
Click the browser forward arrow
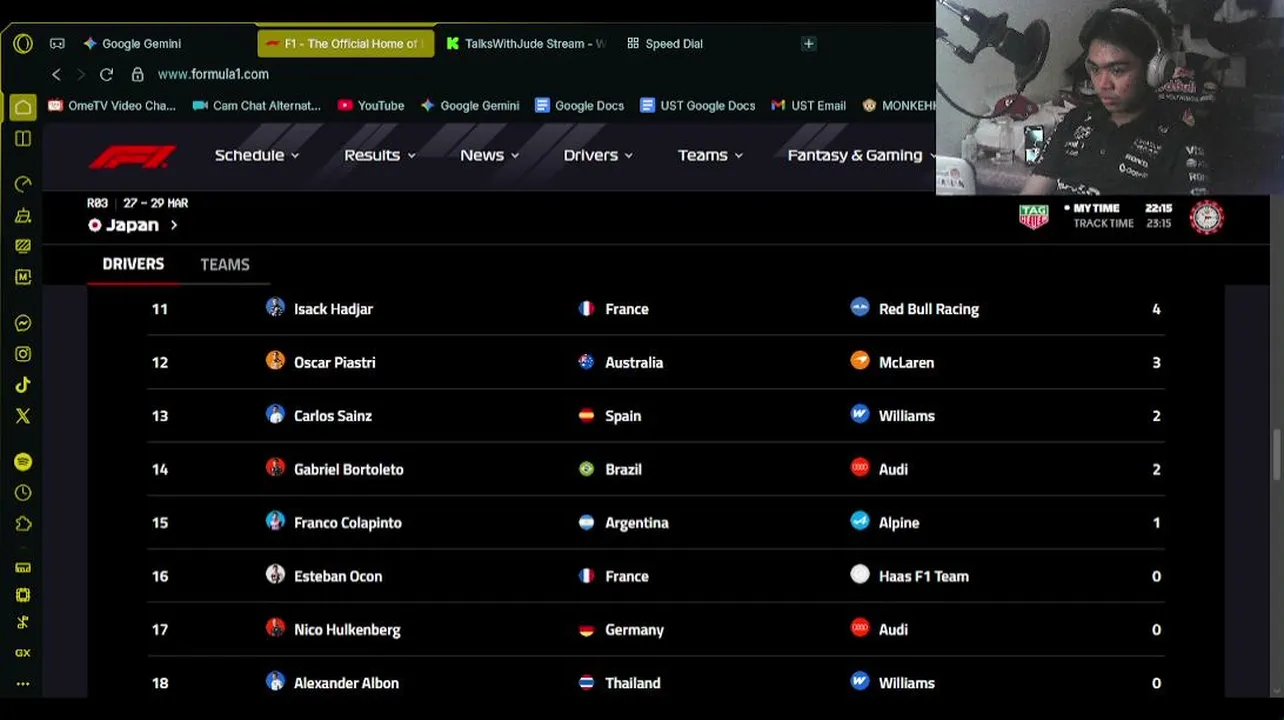point(81,74)
